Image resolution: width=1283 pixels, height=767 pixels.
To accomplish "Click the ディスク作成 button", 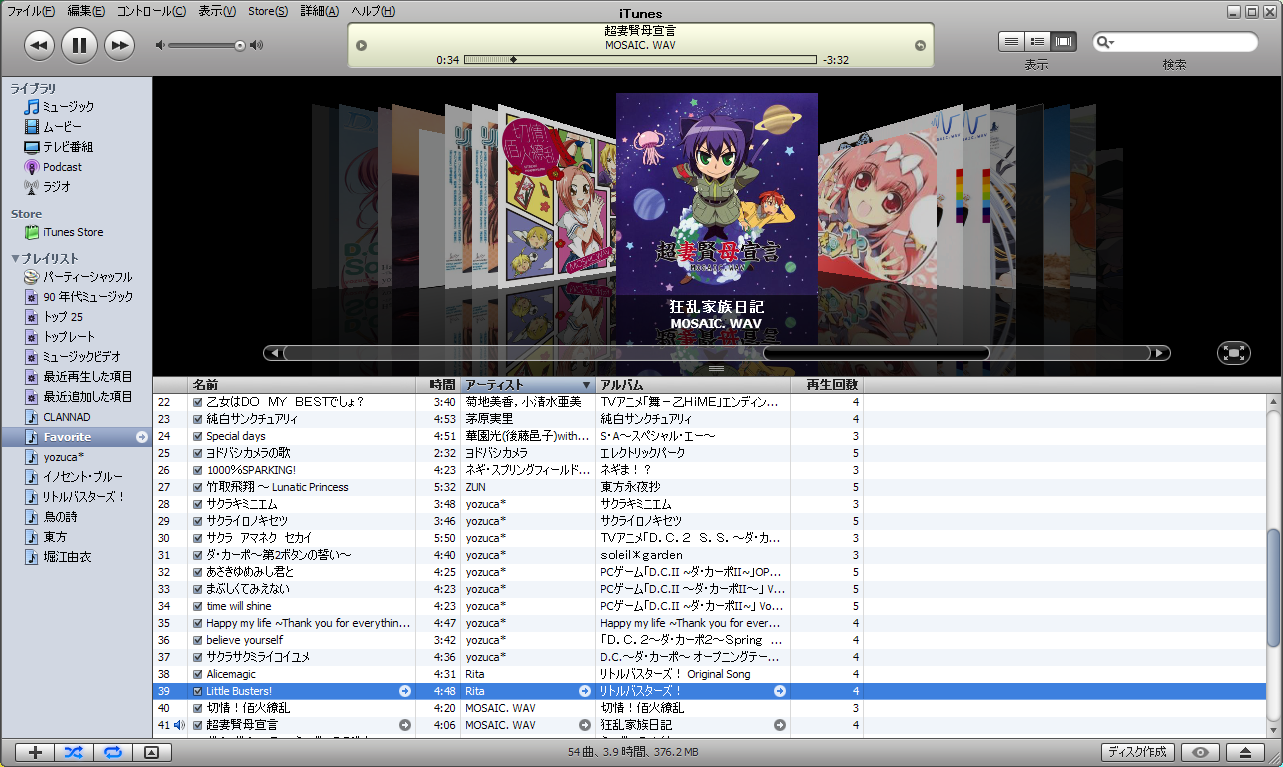I will (x=1137, y=752).
